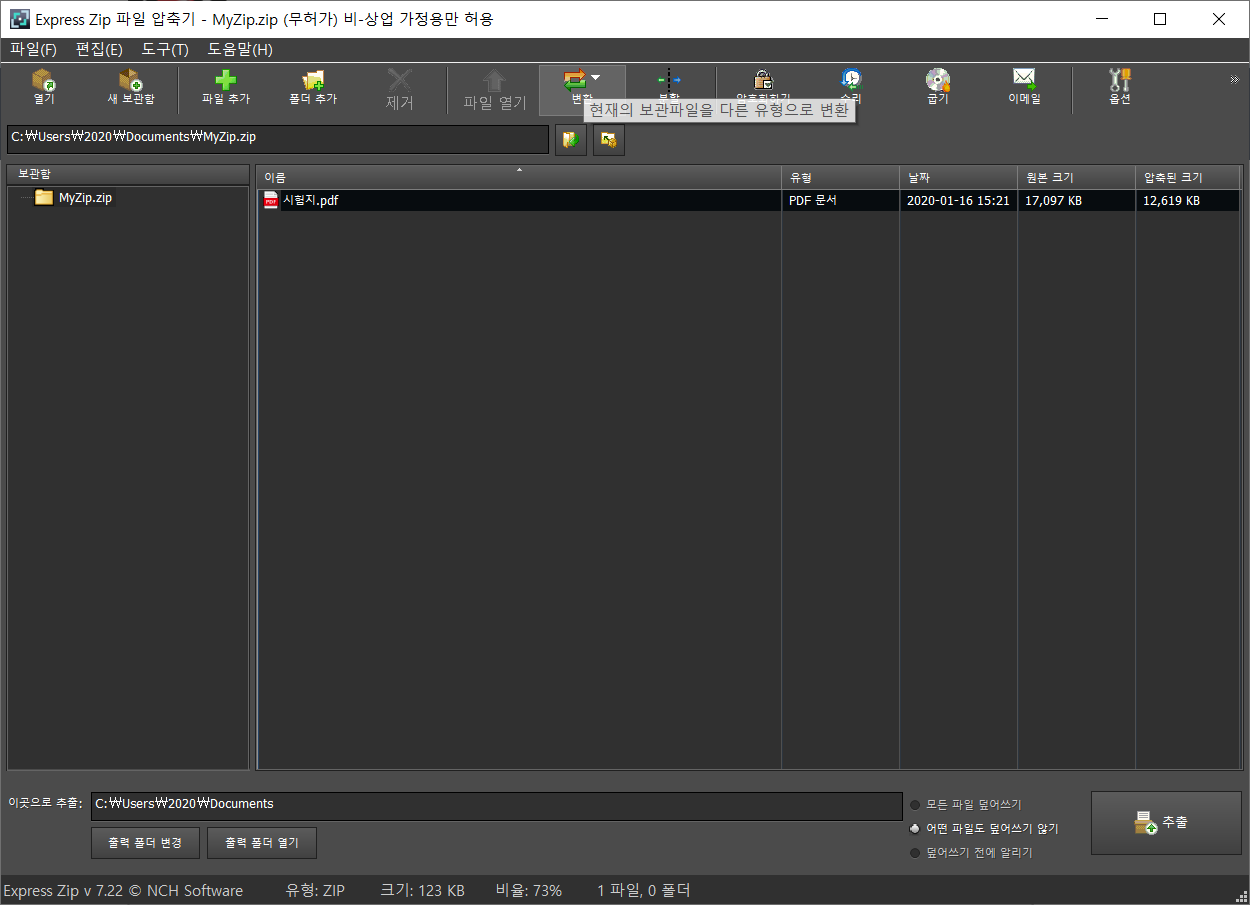
Task: Sort by the 날짜 column header
Action: (x=958, y=177)
